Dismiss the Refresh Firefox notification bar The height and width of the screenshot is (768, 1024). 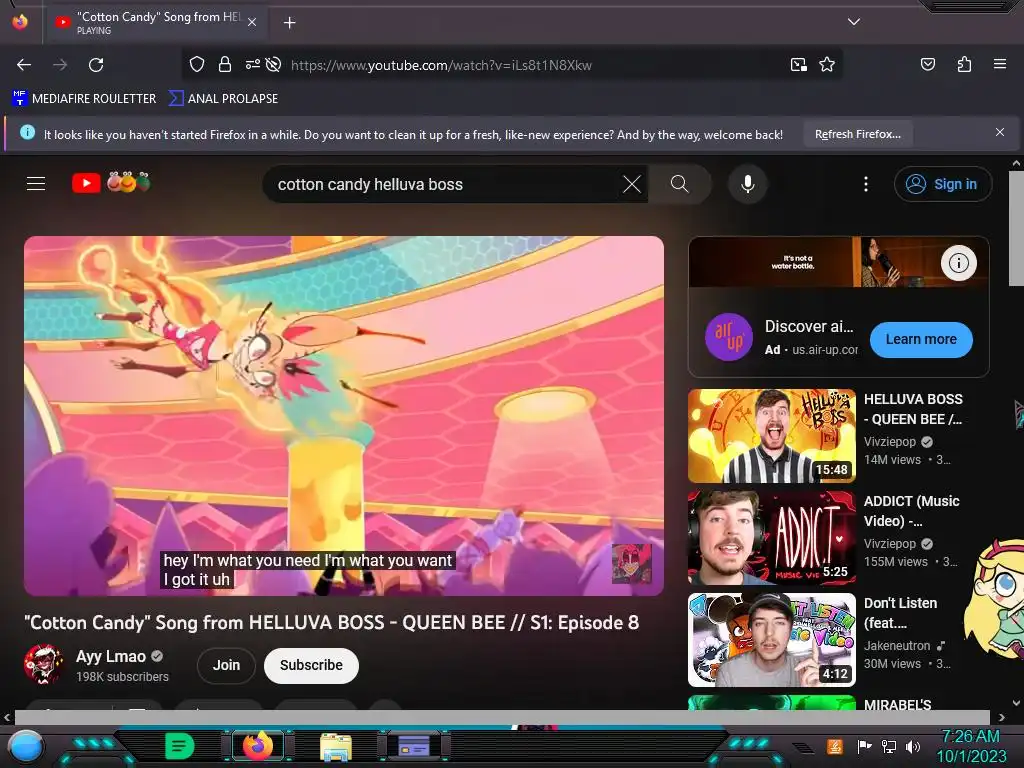point(999,133)
